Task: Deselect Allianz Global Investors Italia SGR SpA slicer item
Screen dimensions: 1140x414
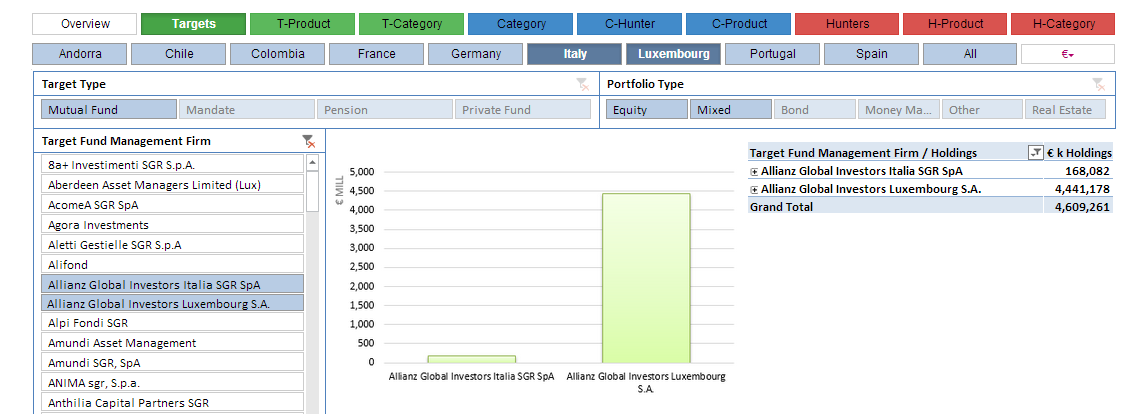Action: coord(172,284)
